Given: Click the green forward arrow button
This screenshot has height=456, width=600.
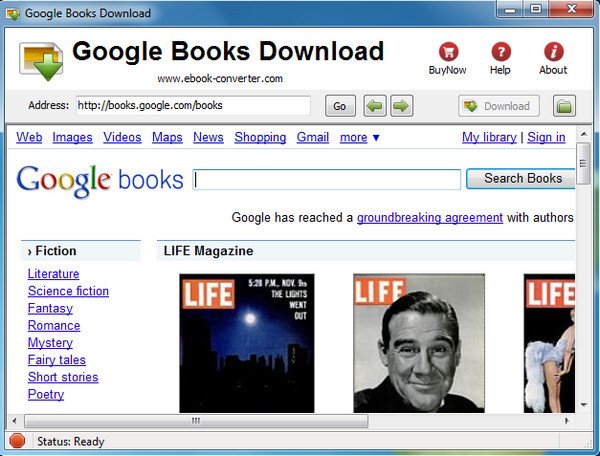Looking at the screenshot, I should [401, 106].
